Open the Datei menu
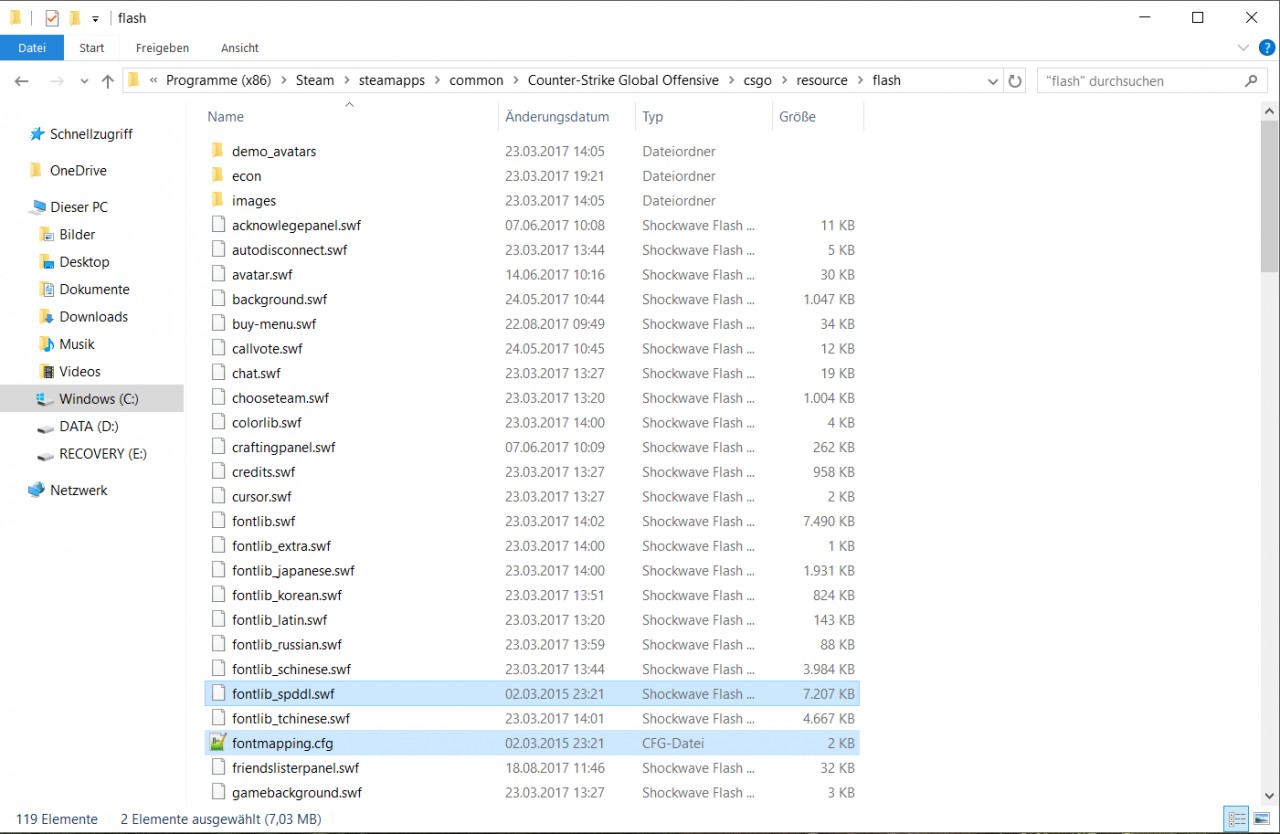 (x=32, y=47)
